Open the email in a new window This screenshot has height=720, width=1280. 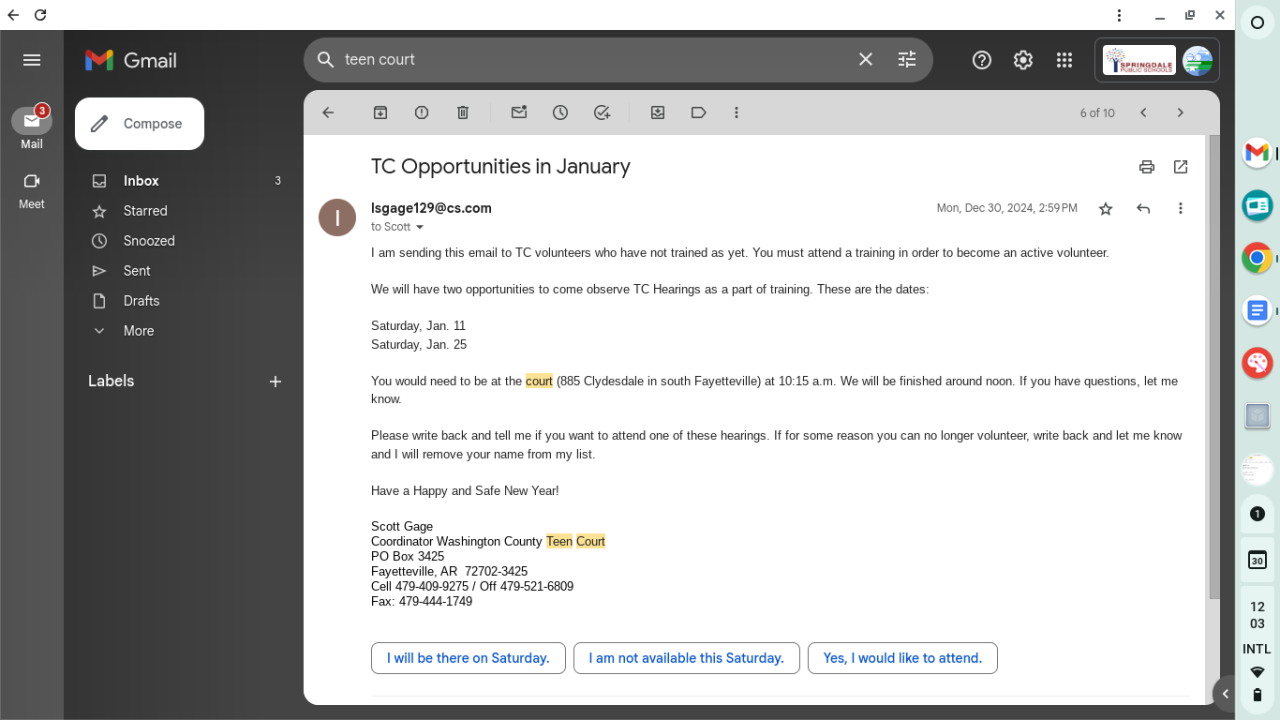pos(1180,167)
